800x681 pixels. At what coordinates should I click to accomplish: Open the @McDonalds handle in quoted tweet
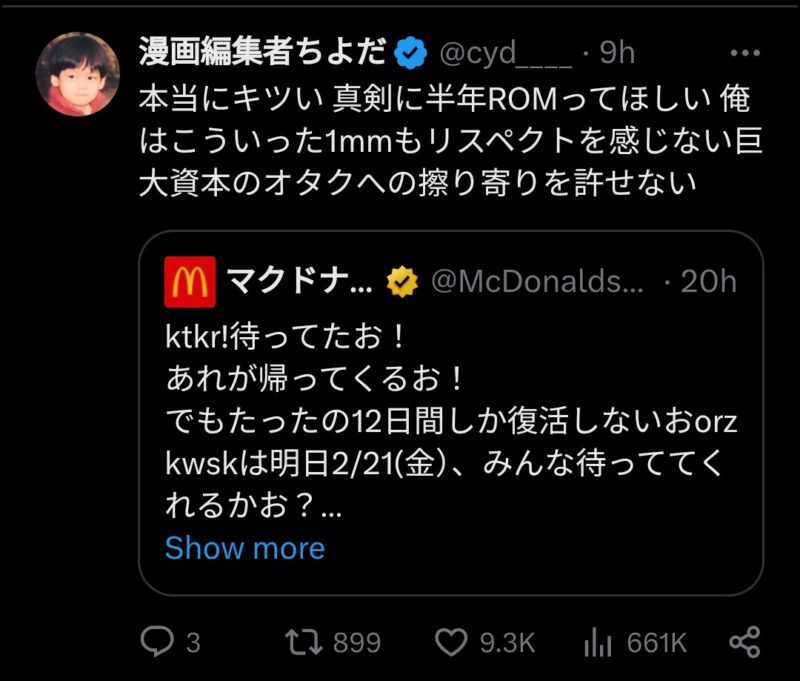[x=536, y=282]
